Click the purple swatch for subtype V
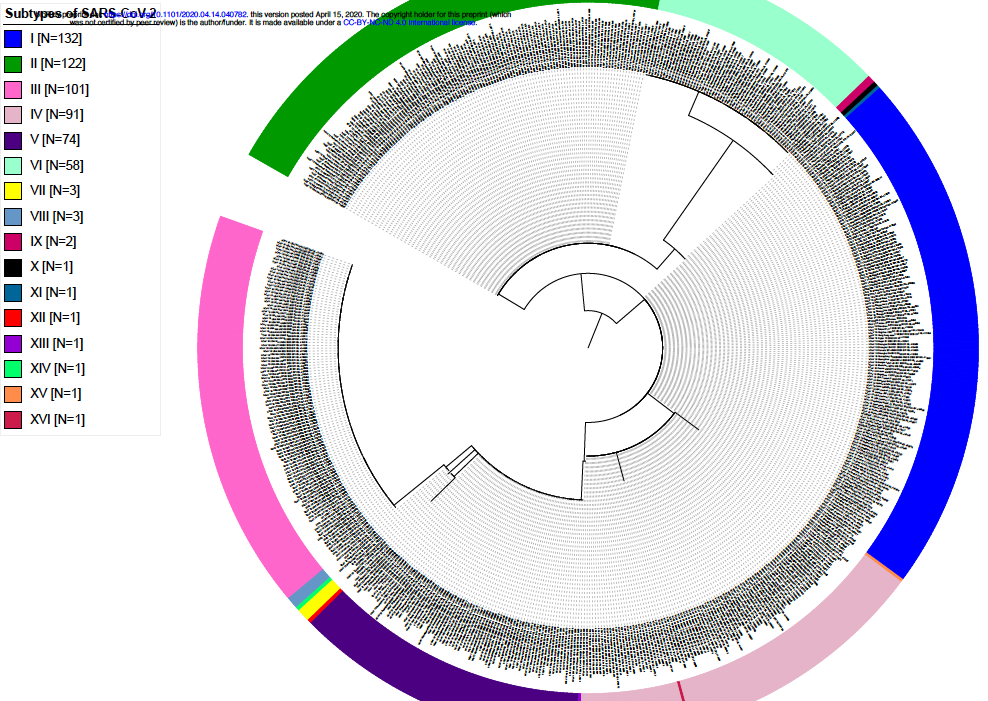Image resolution: width=988 pixels, height=701 pixels. [x=13, y=140]
